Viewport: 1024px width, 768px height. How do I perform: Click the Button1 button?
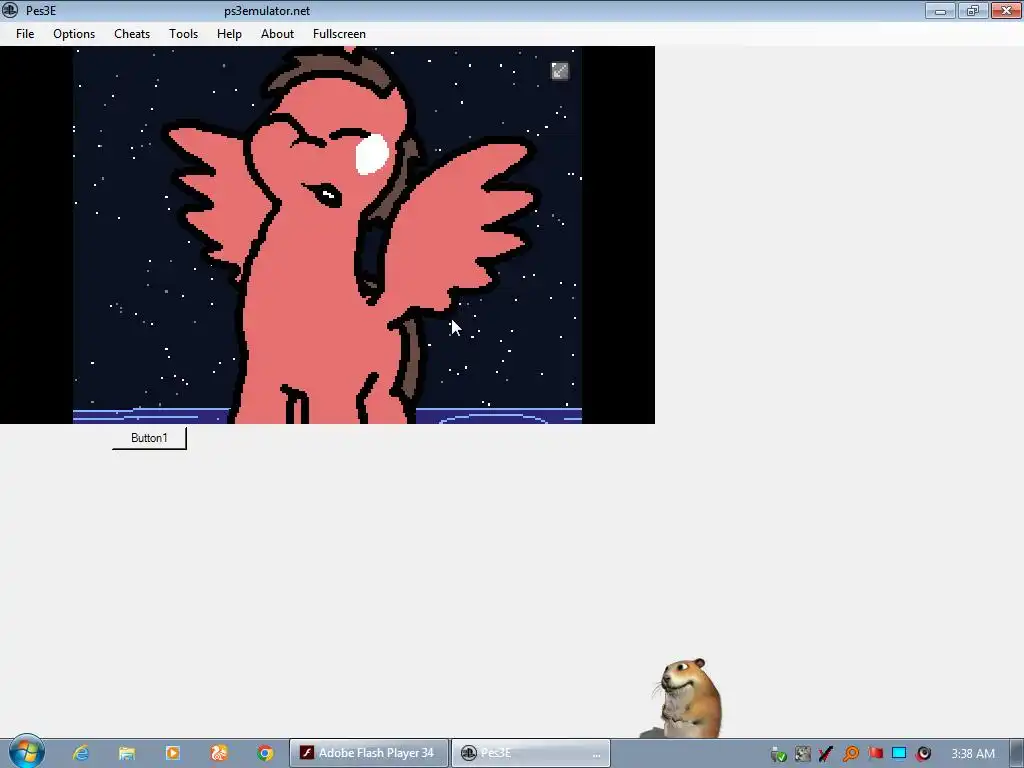coord(150,438)
